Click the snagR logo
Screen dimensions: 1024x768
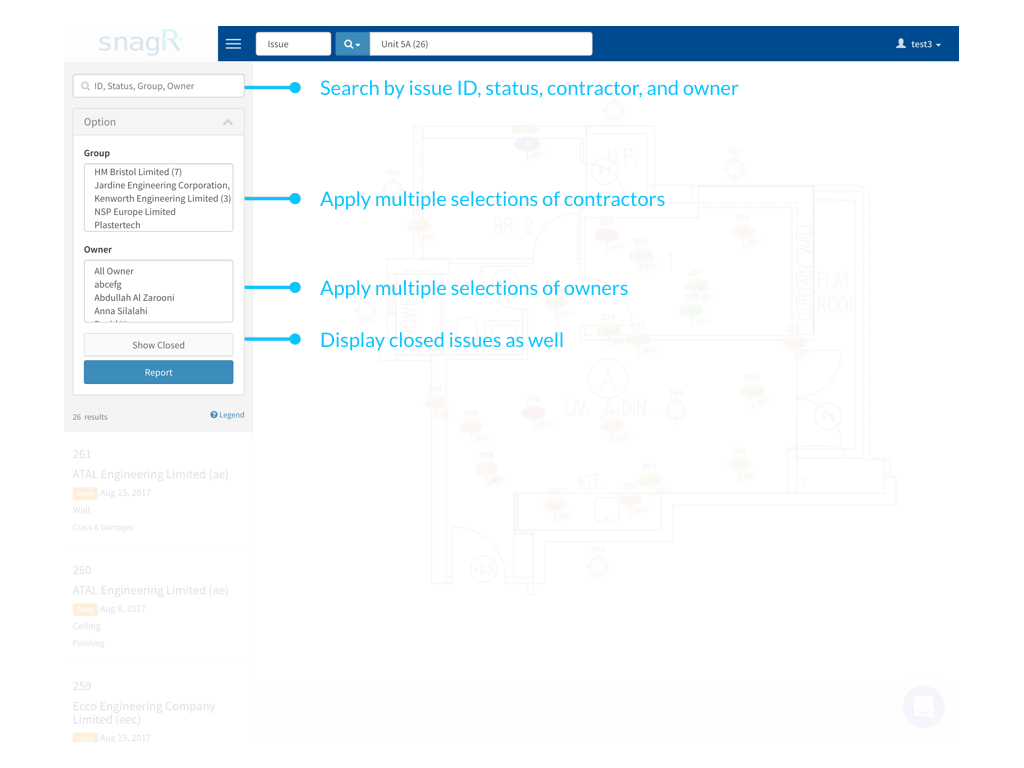[140, 42]
